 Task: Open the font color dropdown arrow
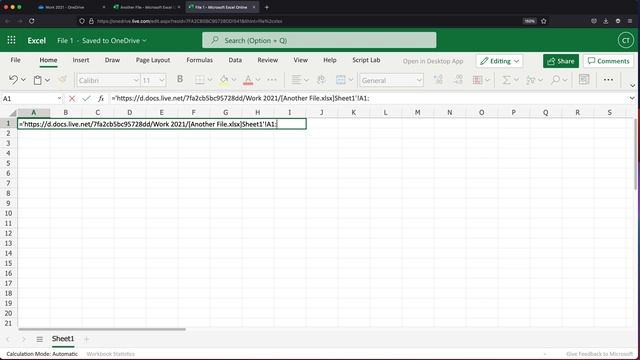coord(258,80)
